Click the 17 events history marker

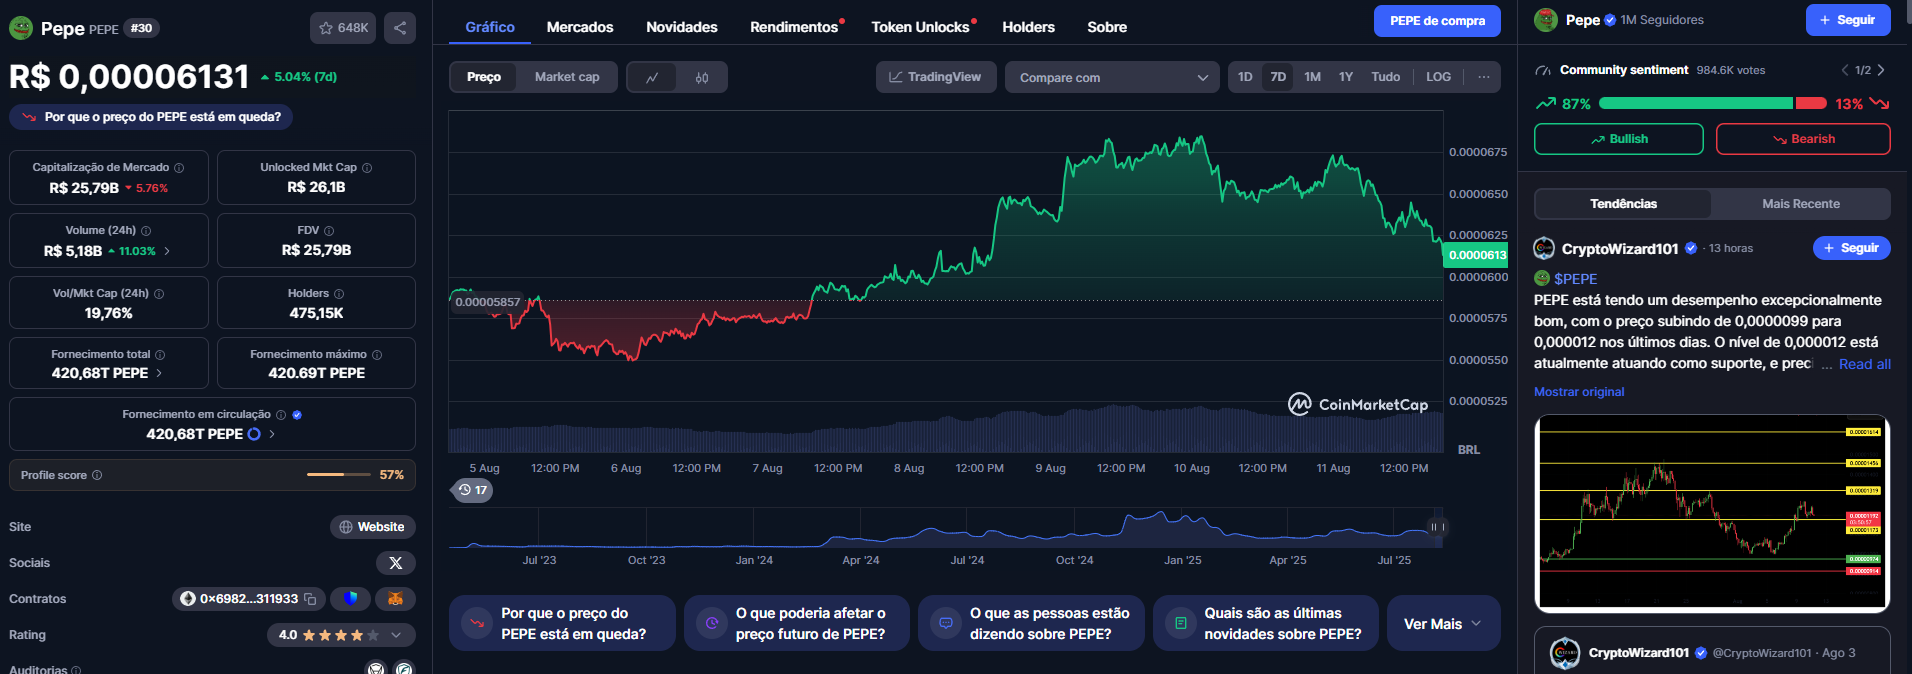[x=472, y=490]
